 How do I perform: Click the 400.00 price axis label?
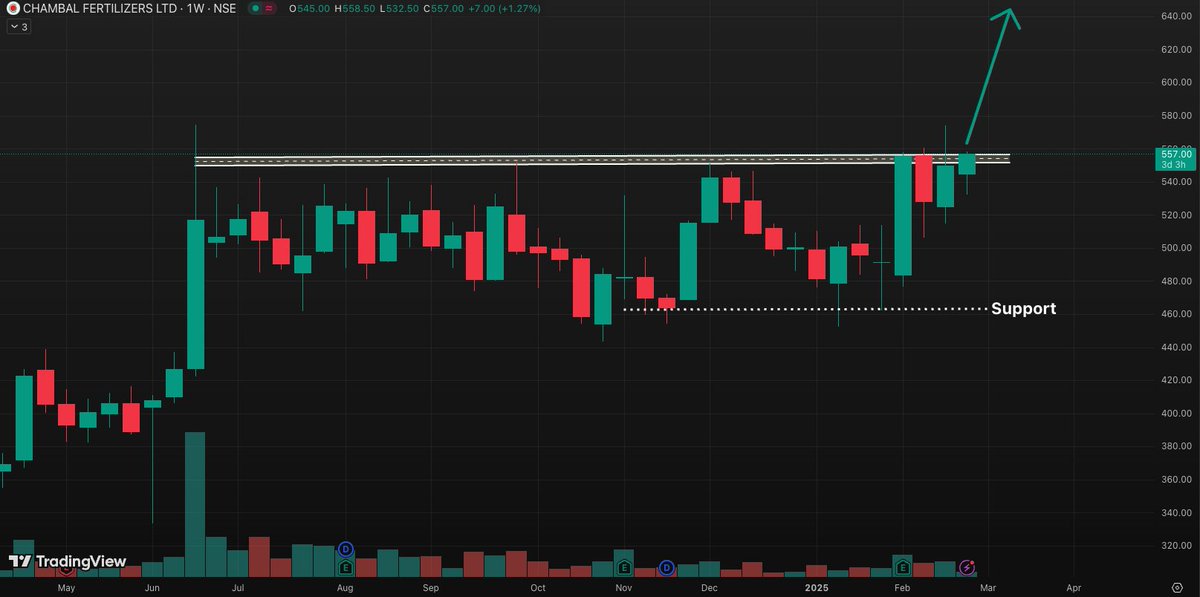[x=1175, y=413]
